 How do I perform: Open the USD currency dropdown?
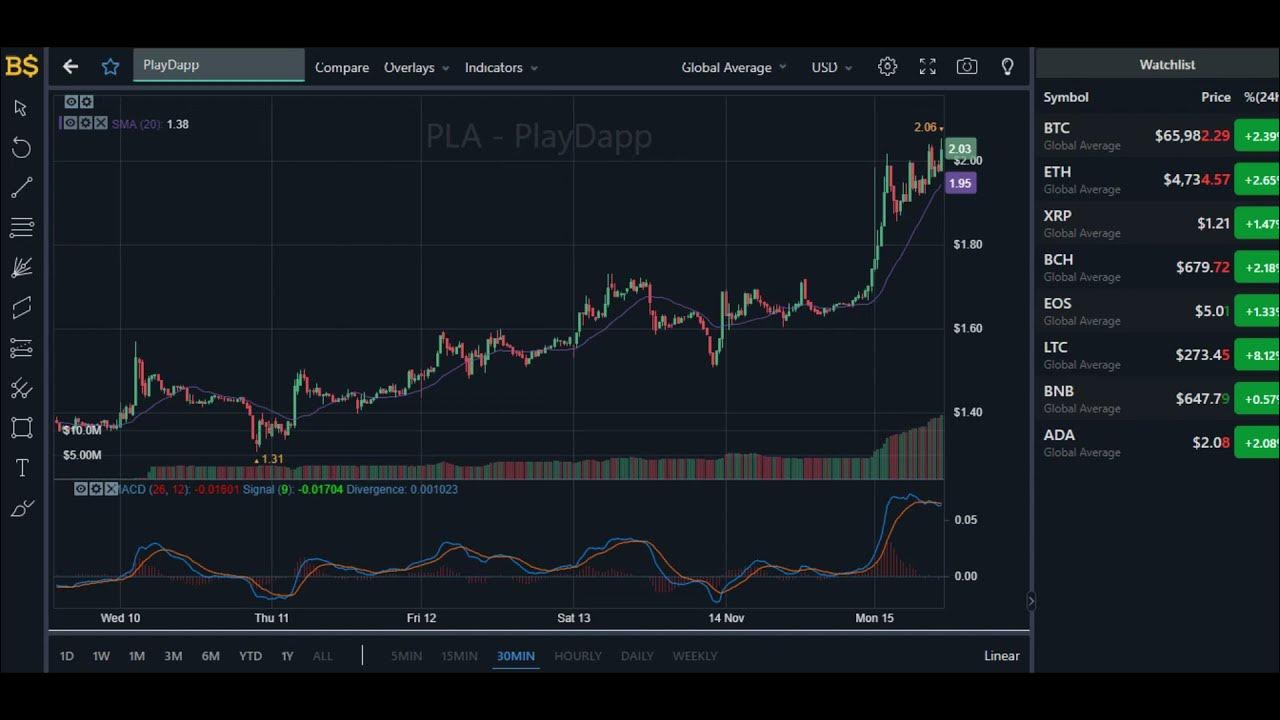(832, 67)
